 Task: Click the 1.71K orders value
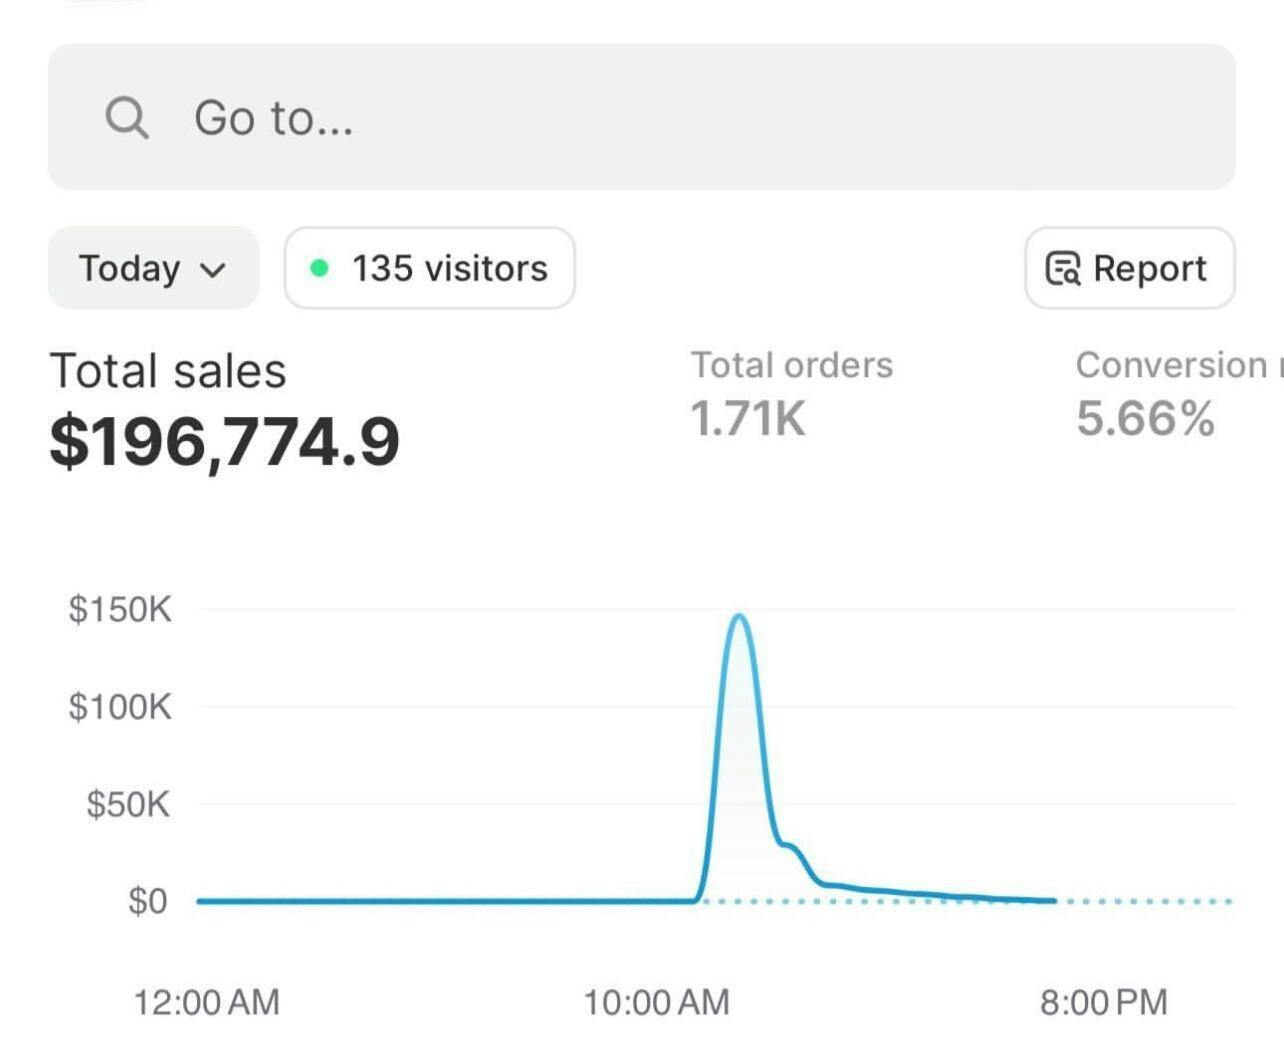pyautogui.click(x=747, y=418)
